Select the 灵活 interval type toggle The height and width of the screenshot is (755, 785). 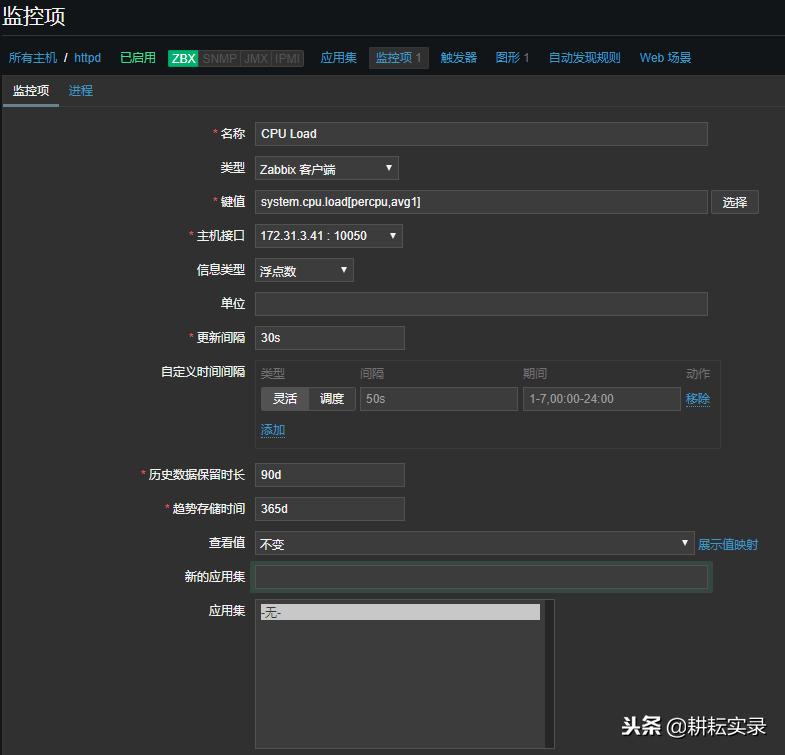(x=285, y=399)
